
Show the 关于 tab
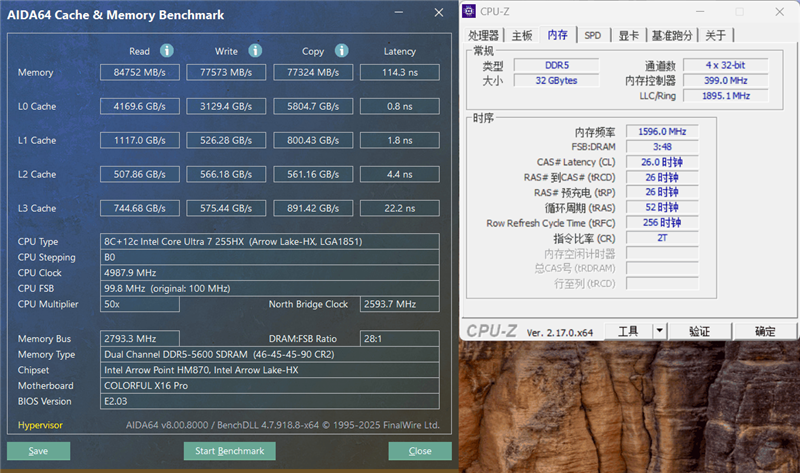715,35
